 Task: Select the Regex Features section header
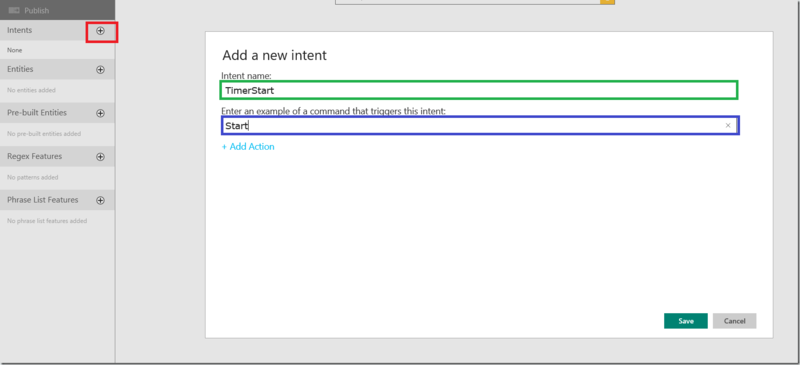57,157
